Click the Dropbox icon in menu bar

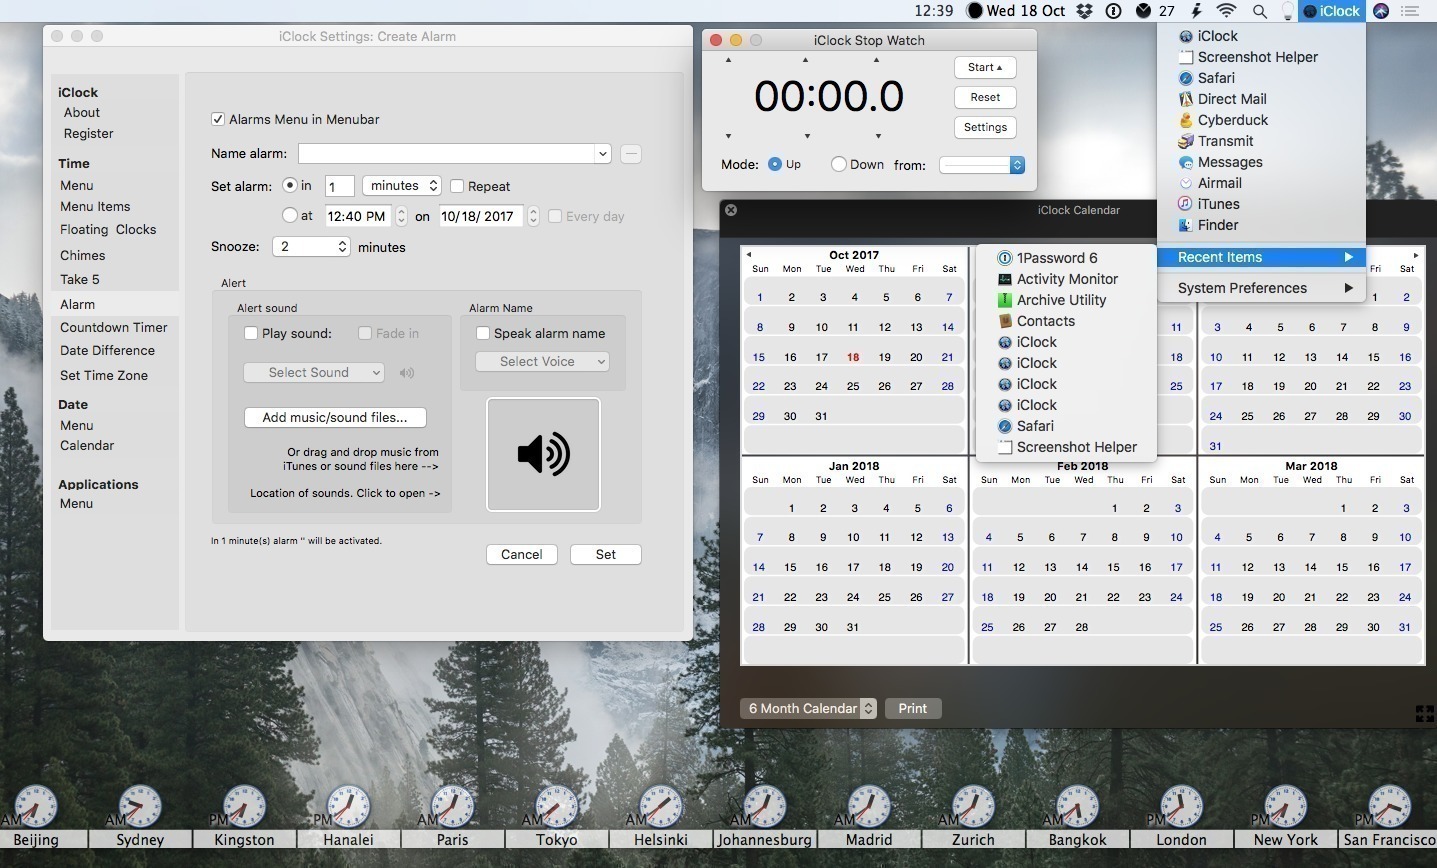[x=1084, y=11]
